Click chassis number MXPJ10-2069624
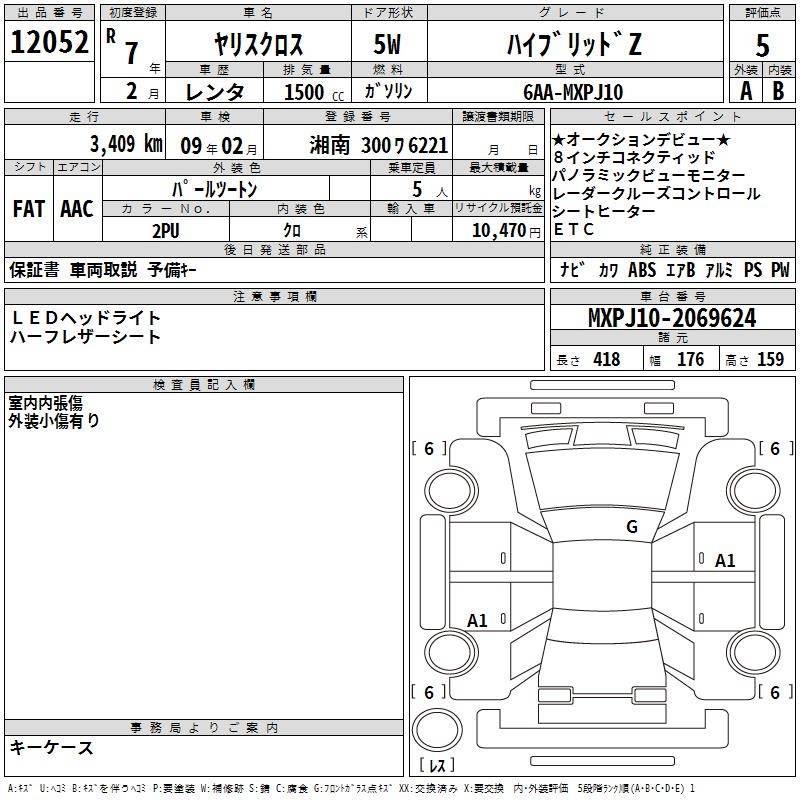The image size is (800, 800). pos(672,318)
